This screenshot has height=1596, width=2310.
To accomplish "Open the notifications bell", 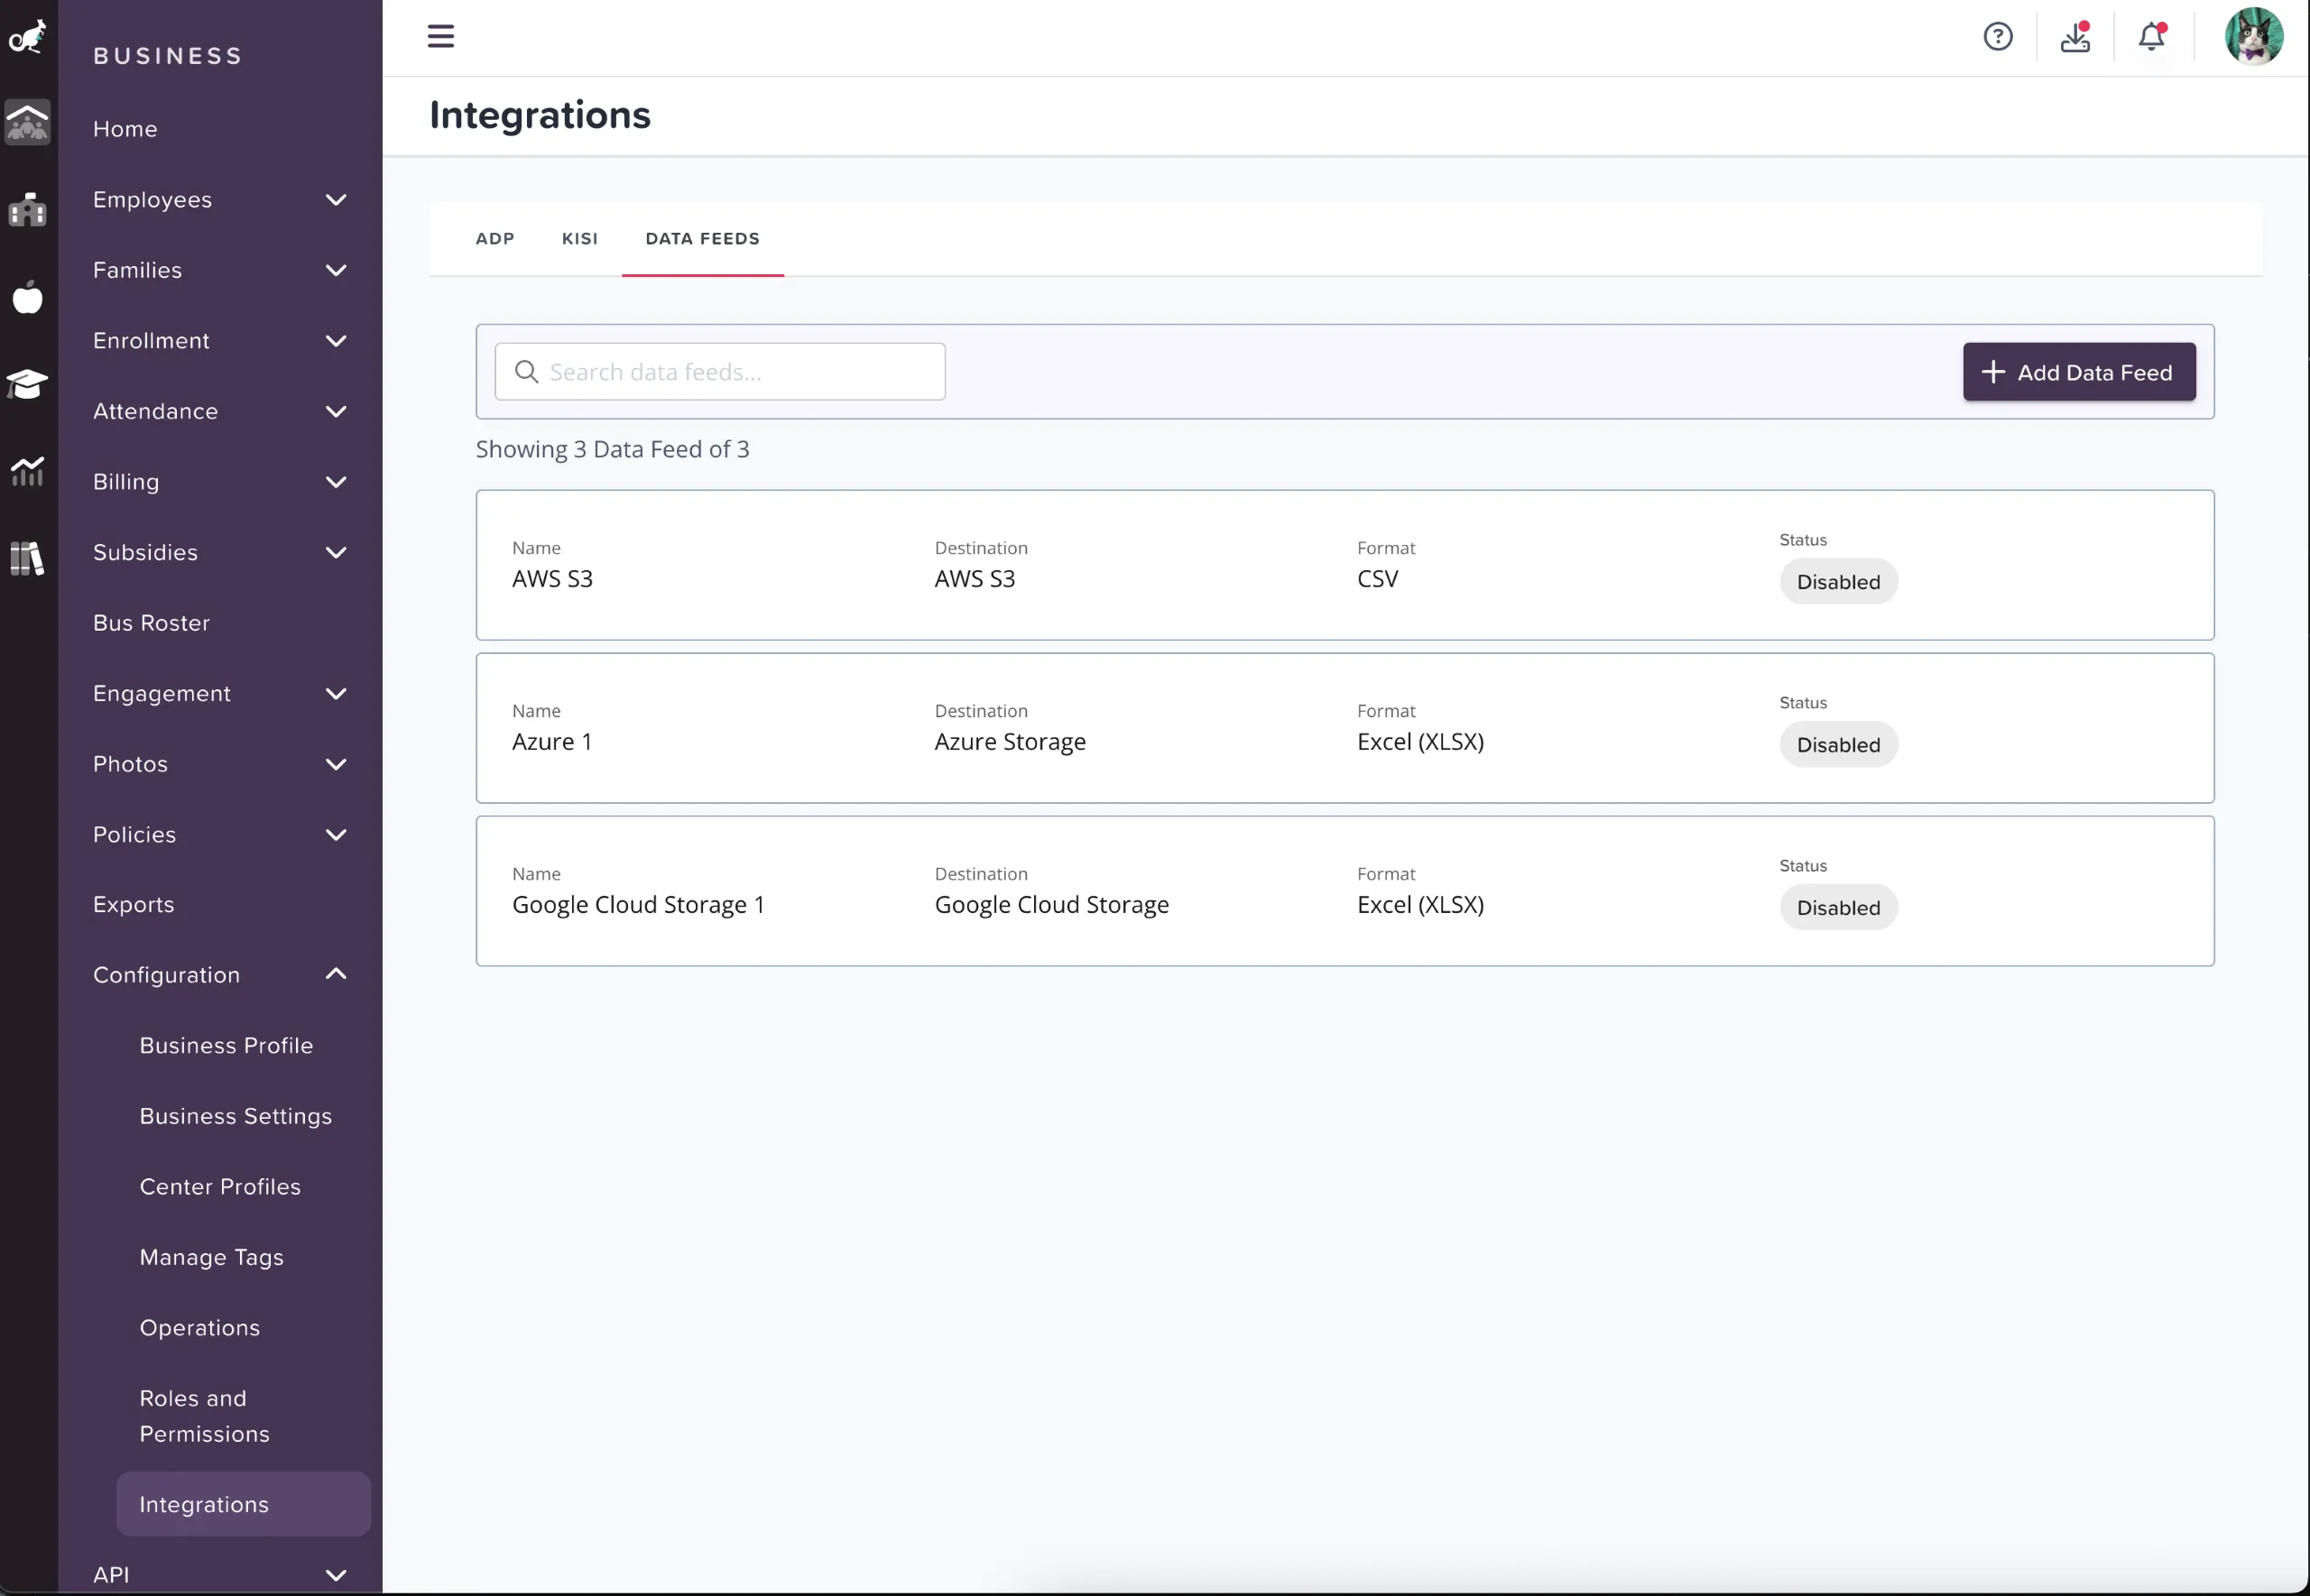I will (x=2151, y=37).
